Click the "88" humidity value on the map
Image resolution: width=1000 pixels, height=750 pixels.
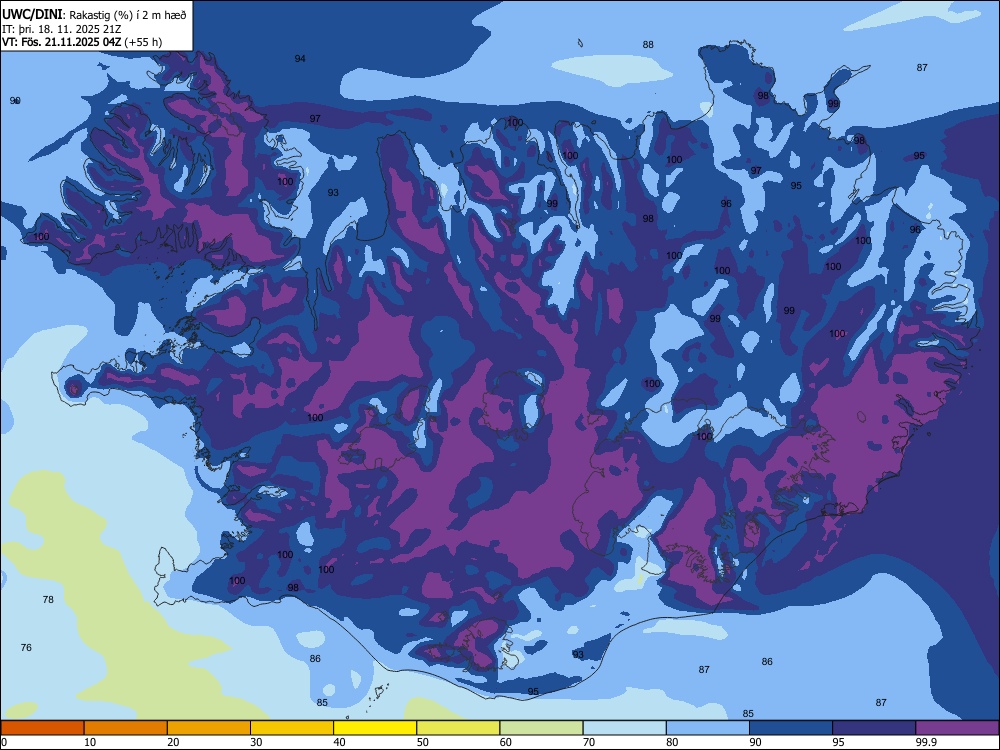coord(648,45)
